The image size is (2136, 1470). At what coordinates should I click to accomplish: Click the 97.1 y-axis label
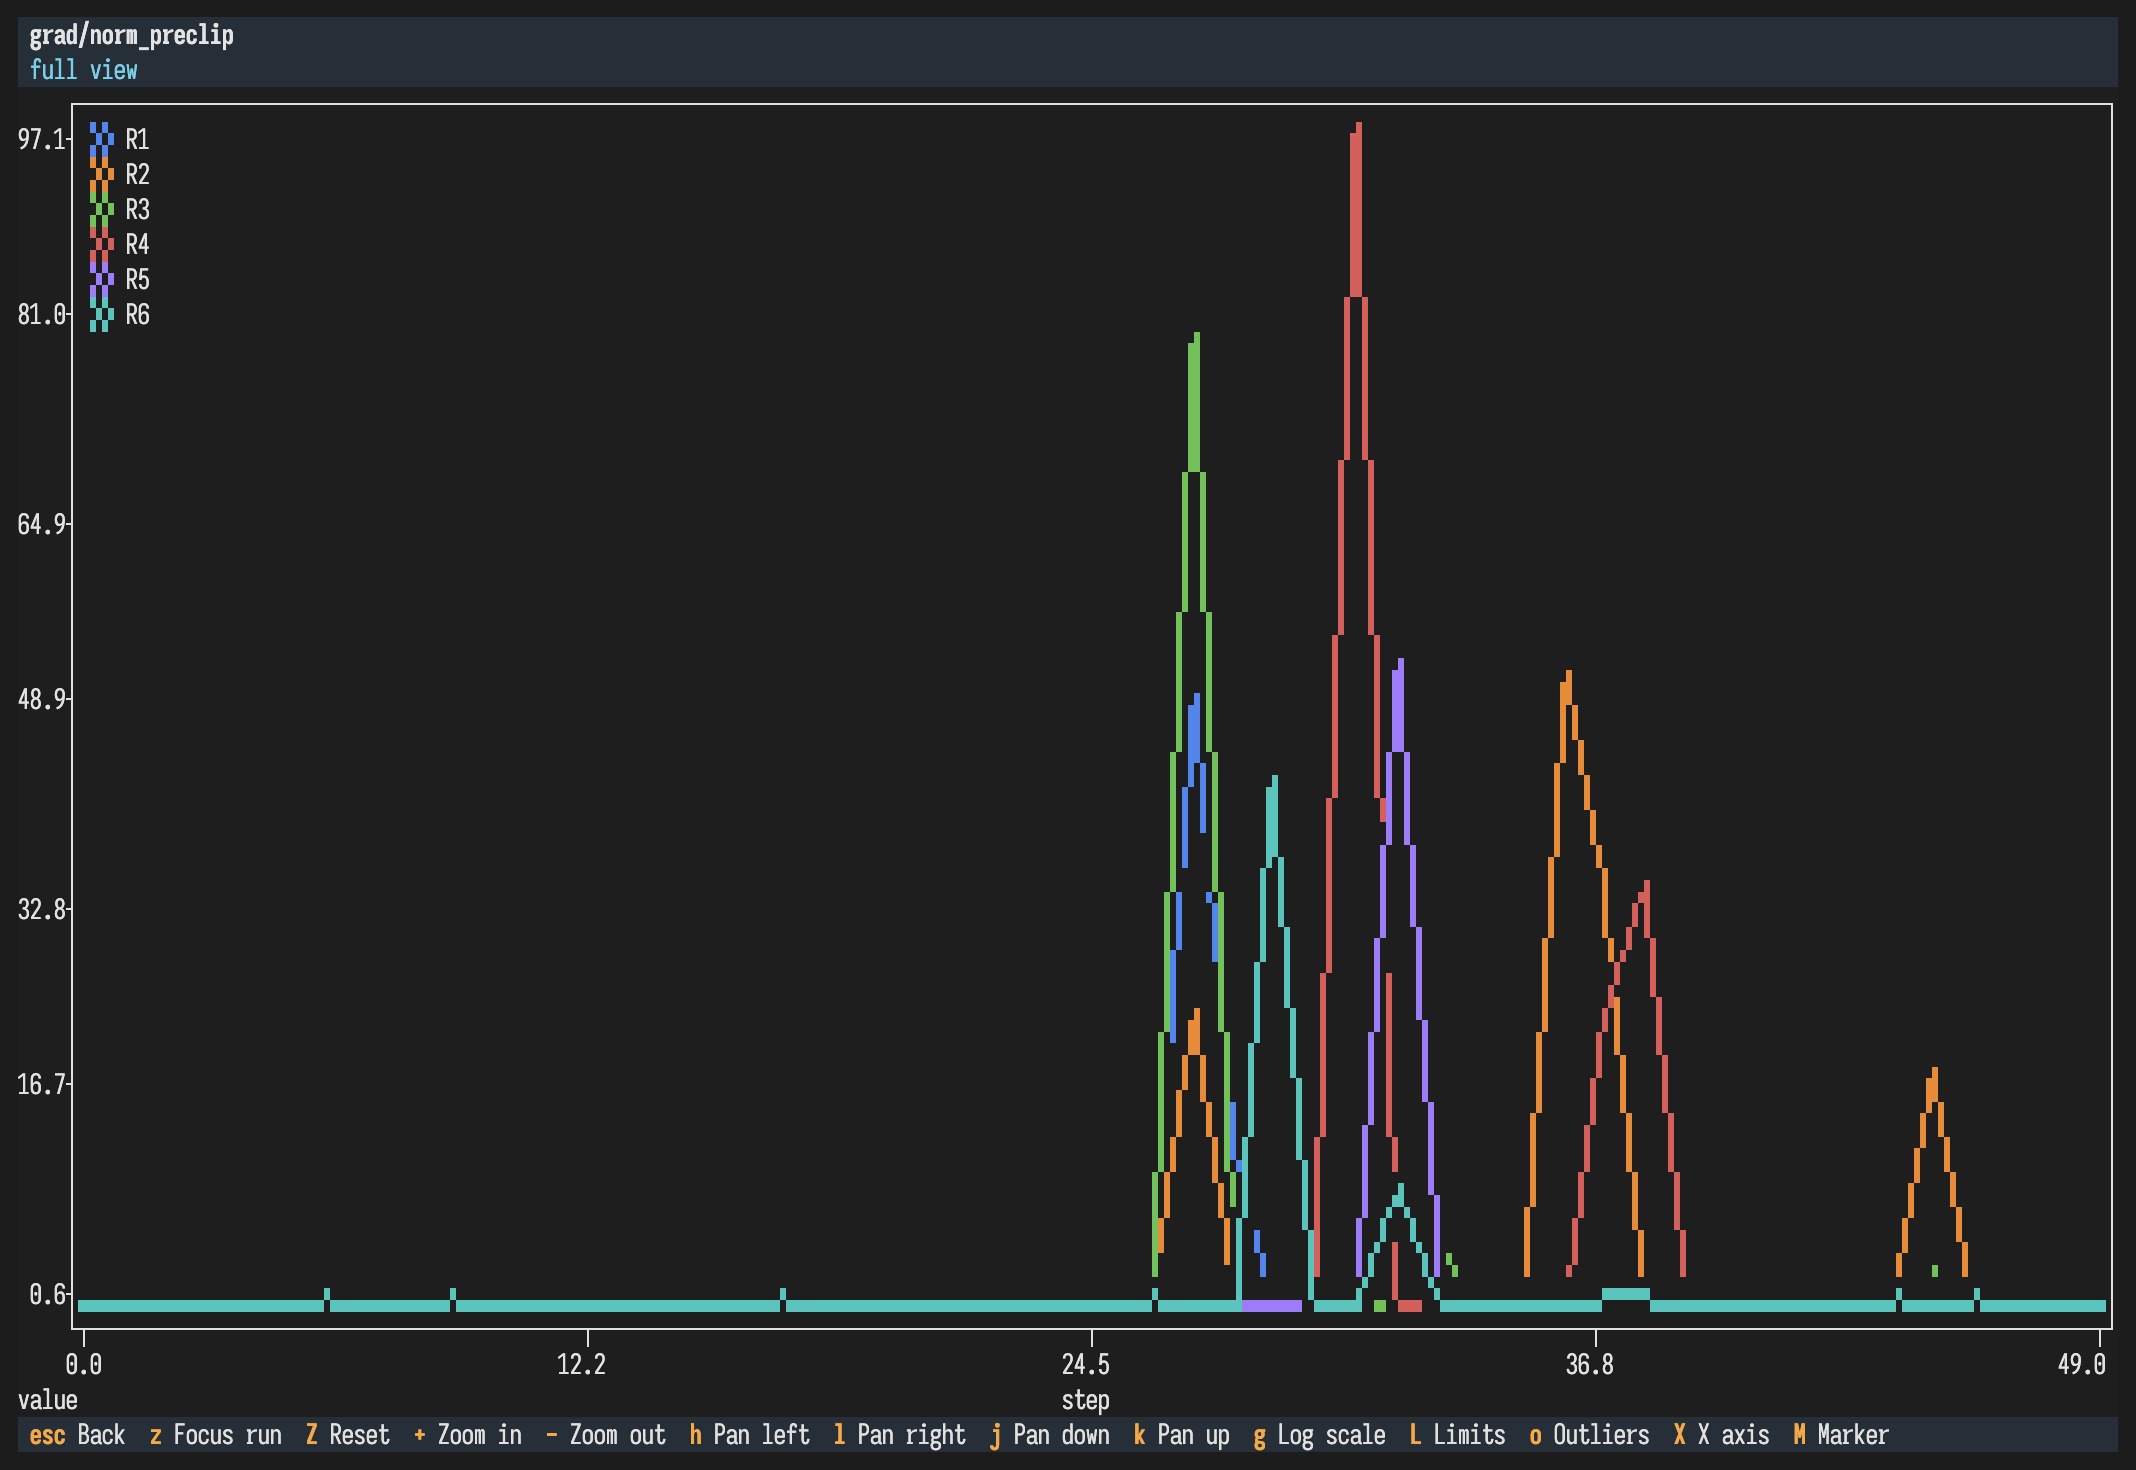click(x=42, y=139)
